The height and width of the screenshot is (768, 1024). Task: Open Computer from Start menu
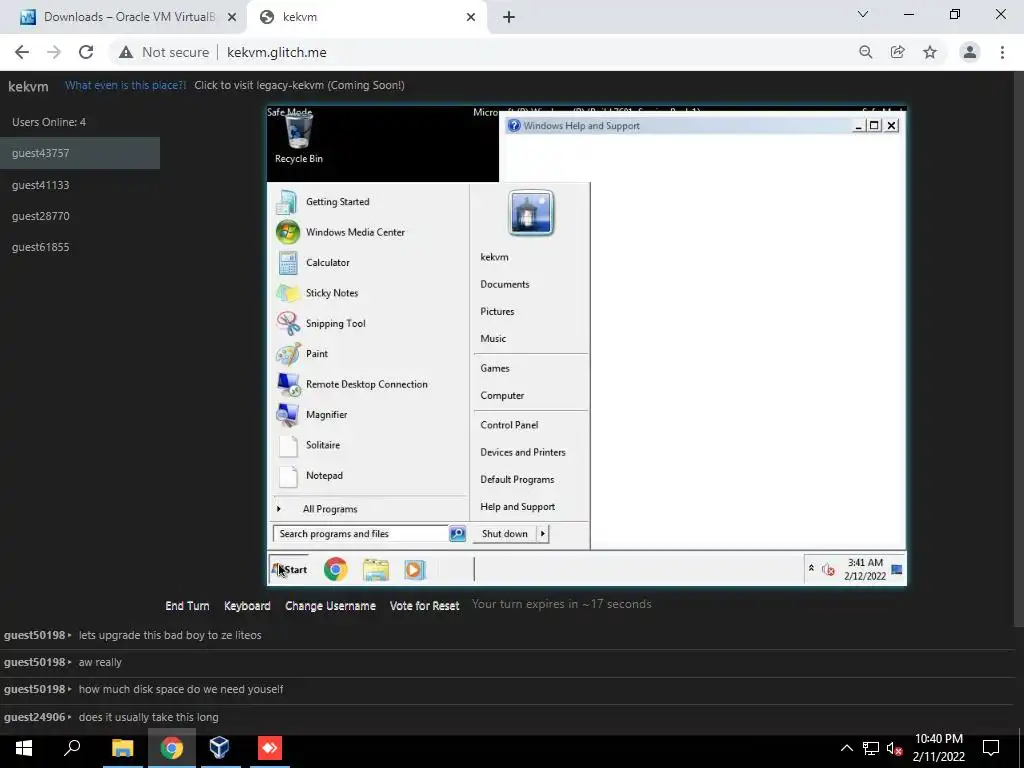pos(502,396)
